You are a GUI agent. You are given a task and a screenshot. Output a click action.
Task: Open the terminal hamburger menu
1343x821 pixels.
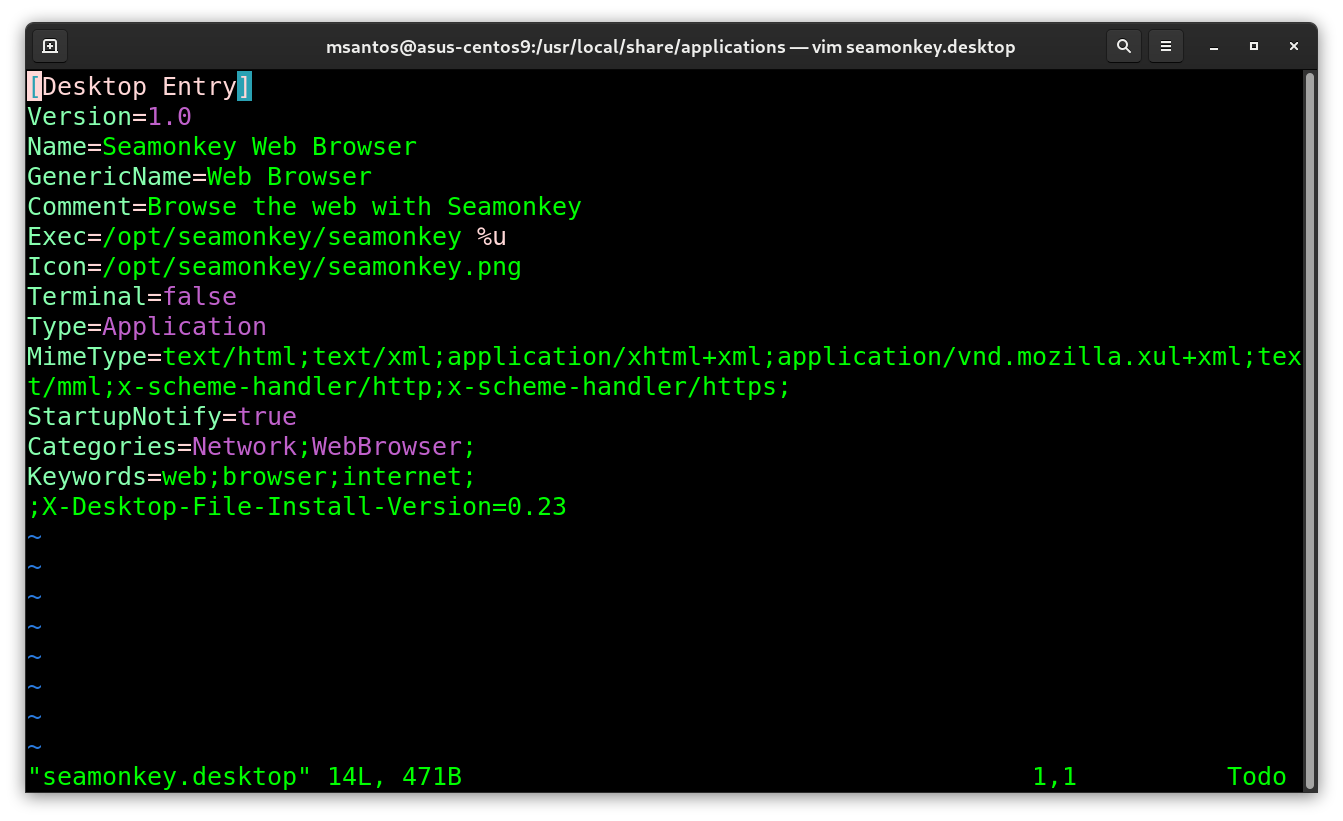pos(1165,46)
